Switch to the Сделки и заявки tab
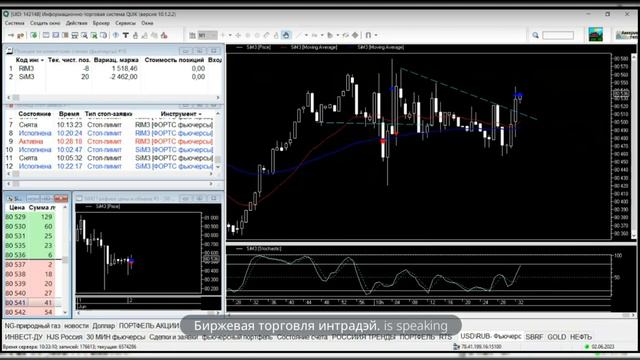Viewport: 640px width, 360px height. (173, 337)
